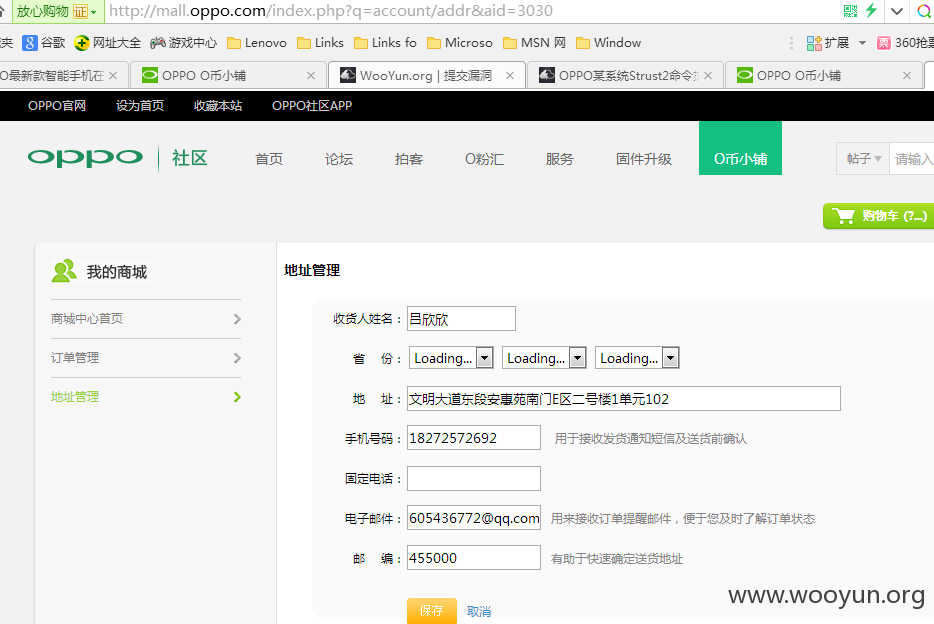
Task: Open the 网址大全 bookmark
Action: [x=108, y=43]
